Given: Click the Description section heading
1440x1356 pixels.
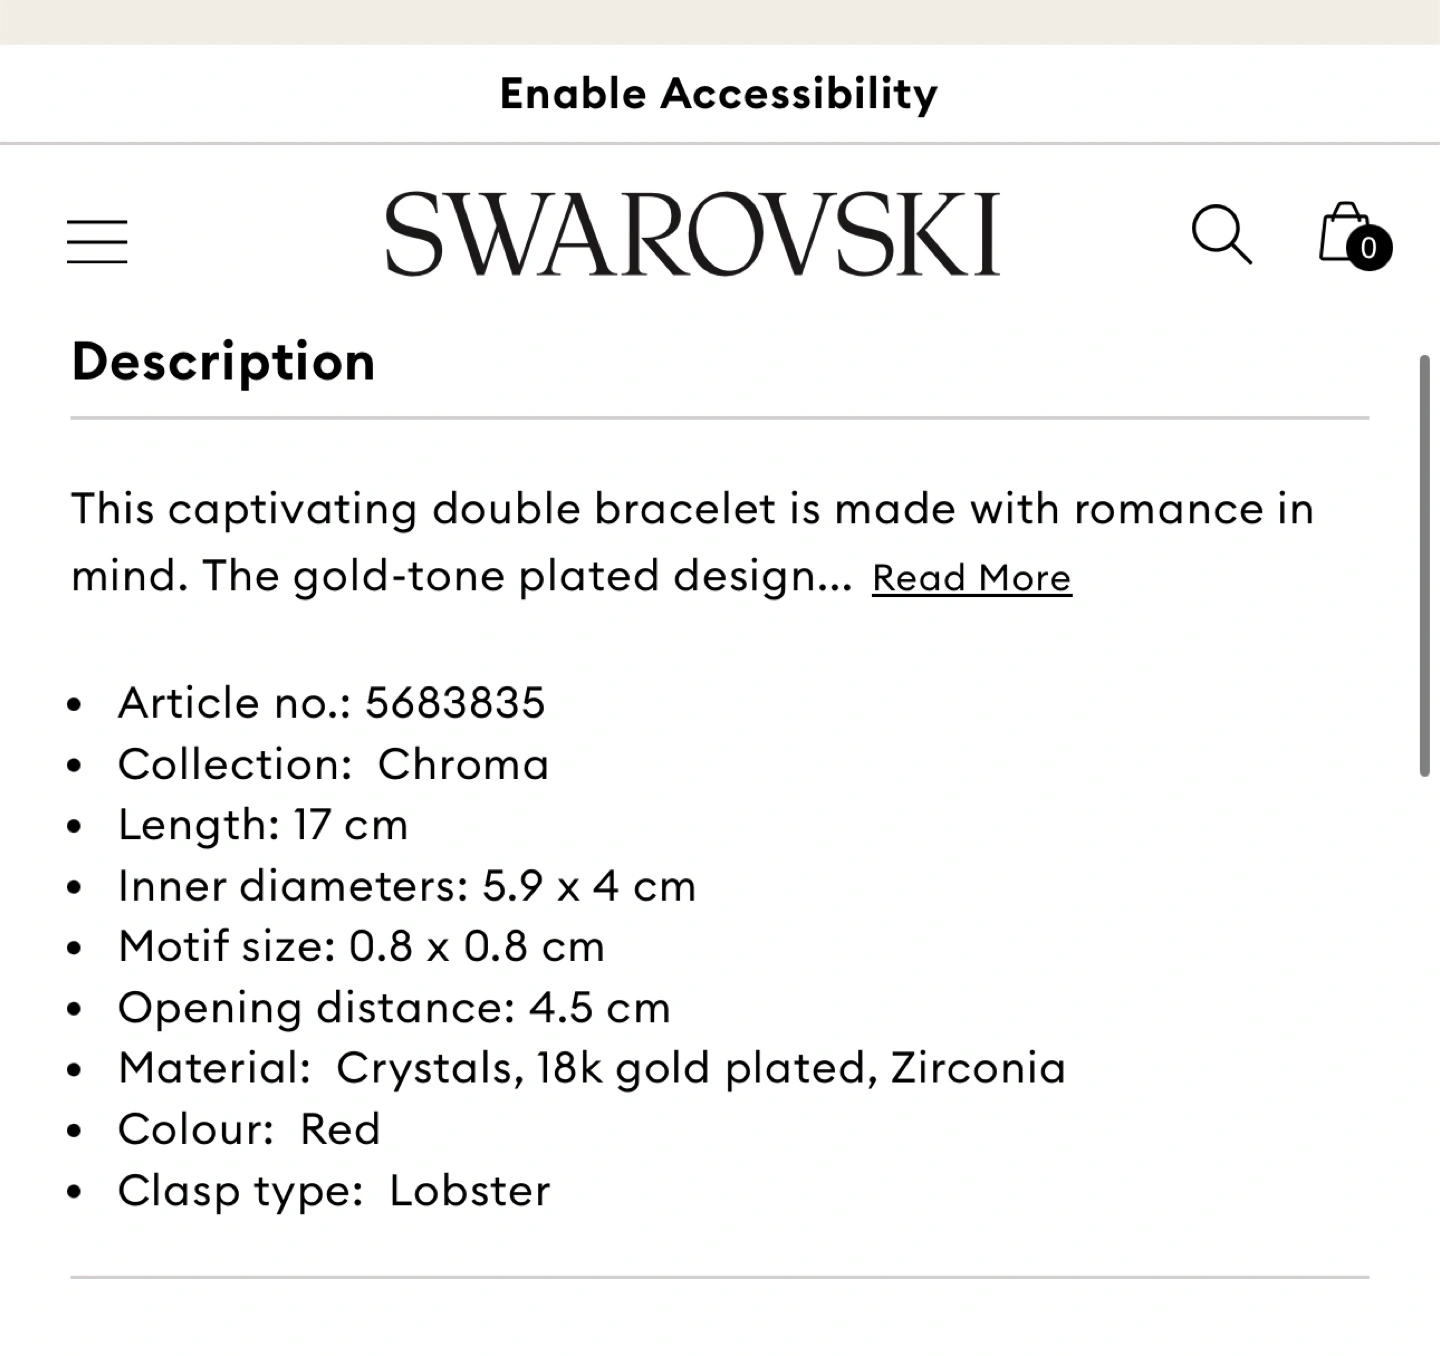Looking at the screenshot, I should [x=224, y=362].
